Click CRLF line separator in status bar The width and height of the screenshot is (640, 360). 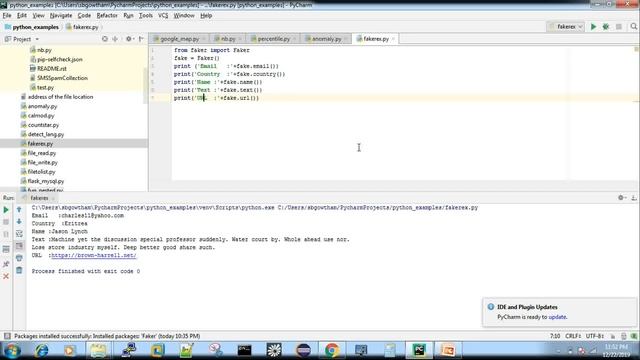point(573,336)
